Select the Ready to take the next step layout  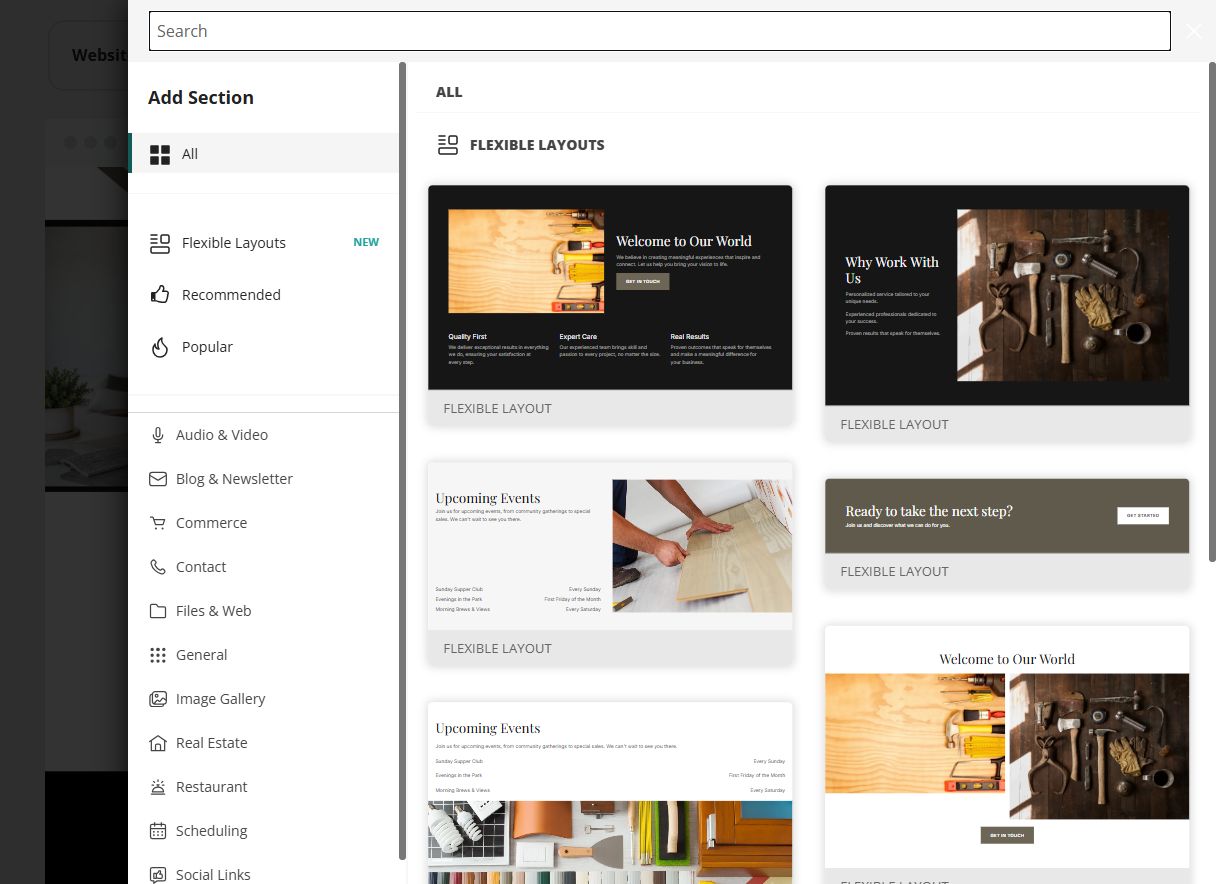tap(1007, 533)
